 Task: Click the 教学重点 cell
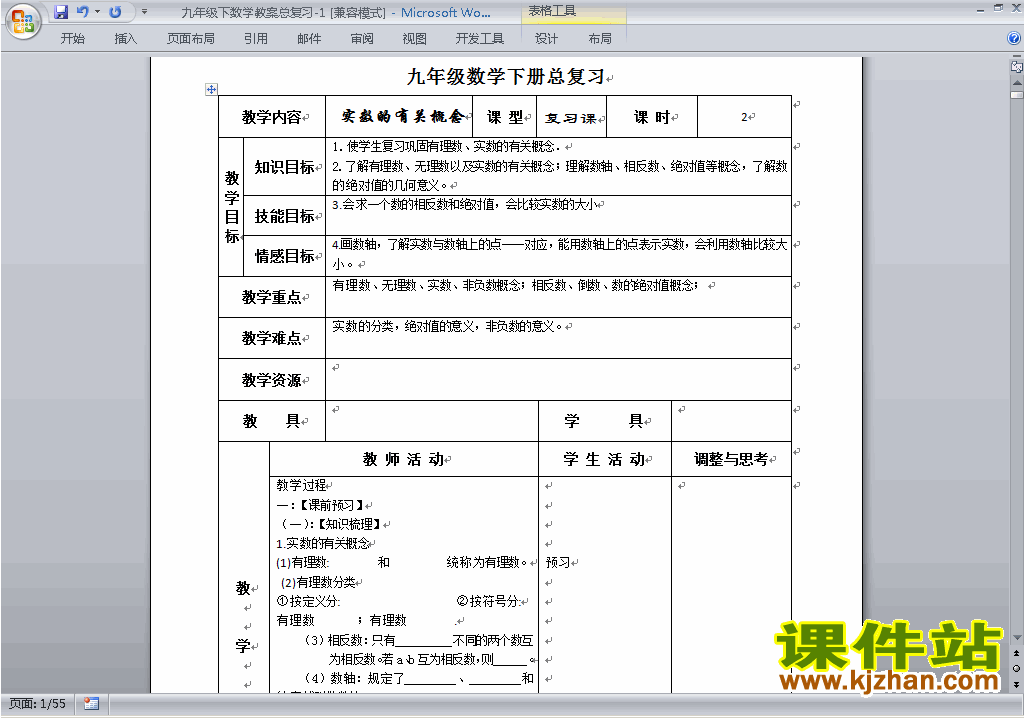pos(272,297)
